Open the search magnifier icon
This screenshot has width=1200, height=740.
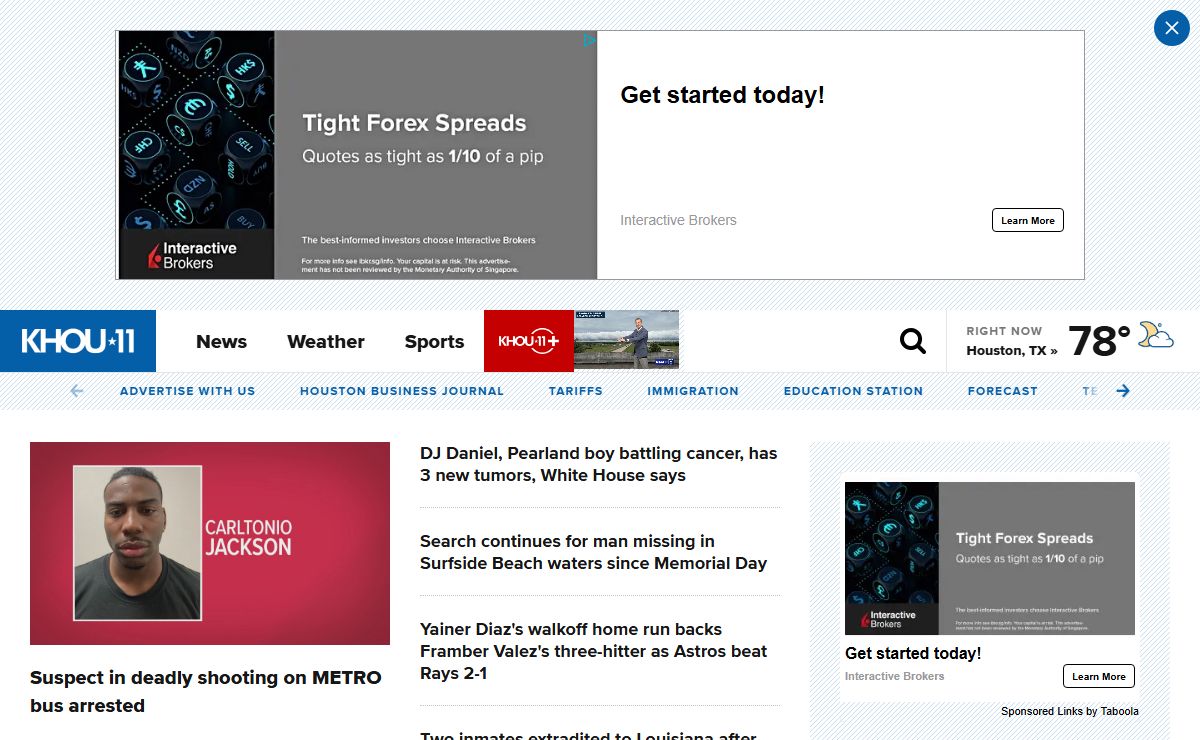click(913, 341)
